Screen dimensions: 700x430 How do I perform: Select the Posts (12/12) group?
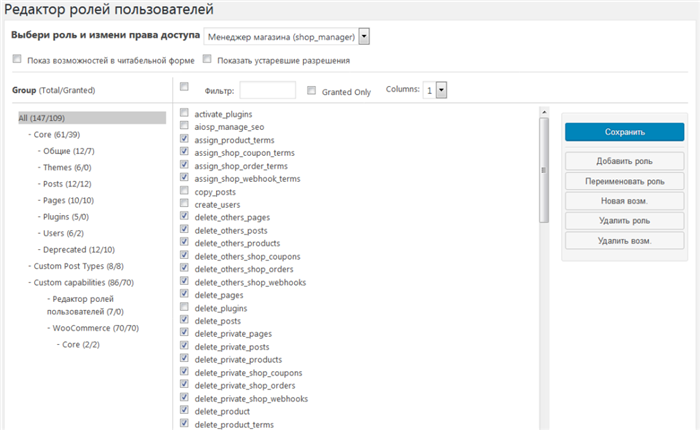click(x=64, y=184)
